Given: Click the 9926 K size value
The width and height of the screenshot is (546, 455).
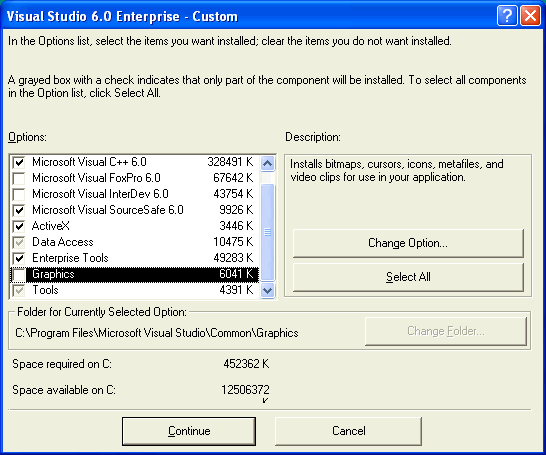Looking at the screenshot, I should (x=236, y=210).
